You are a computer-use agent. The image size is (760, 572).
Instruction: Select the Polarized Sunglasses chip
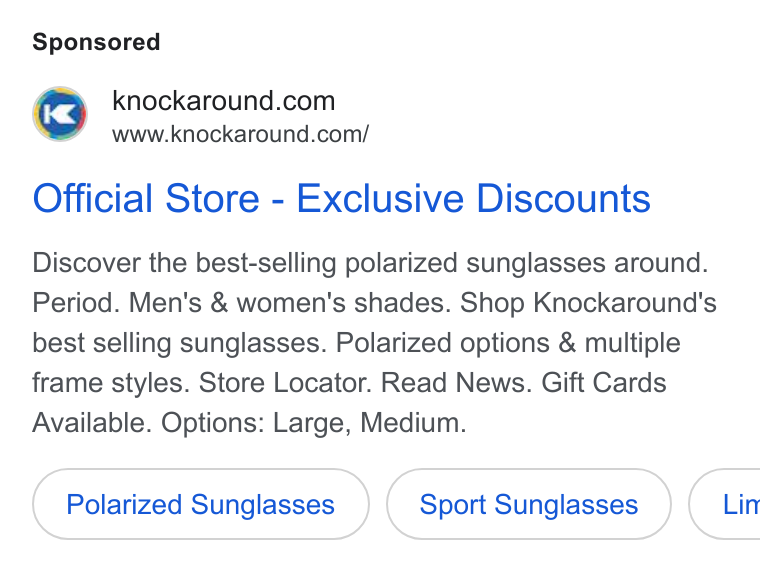[201, 504]
